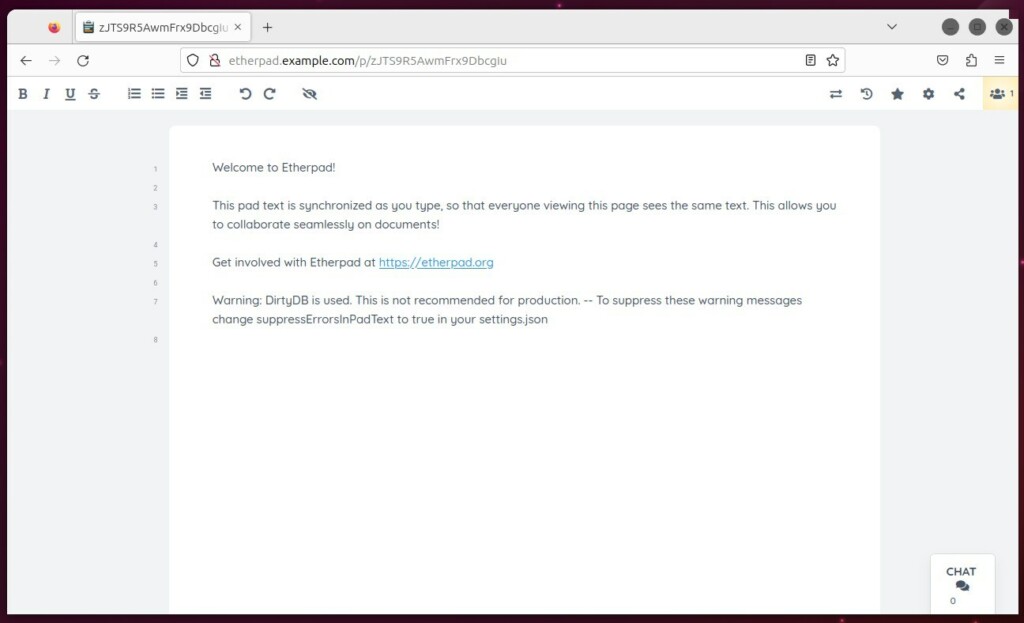
Task: Close the Firefox window
Action: click(1004, 27)
